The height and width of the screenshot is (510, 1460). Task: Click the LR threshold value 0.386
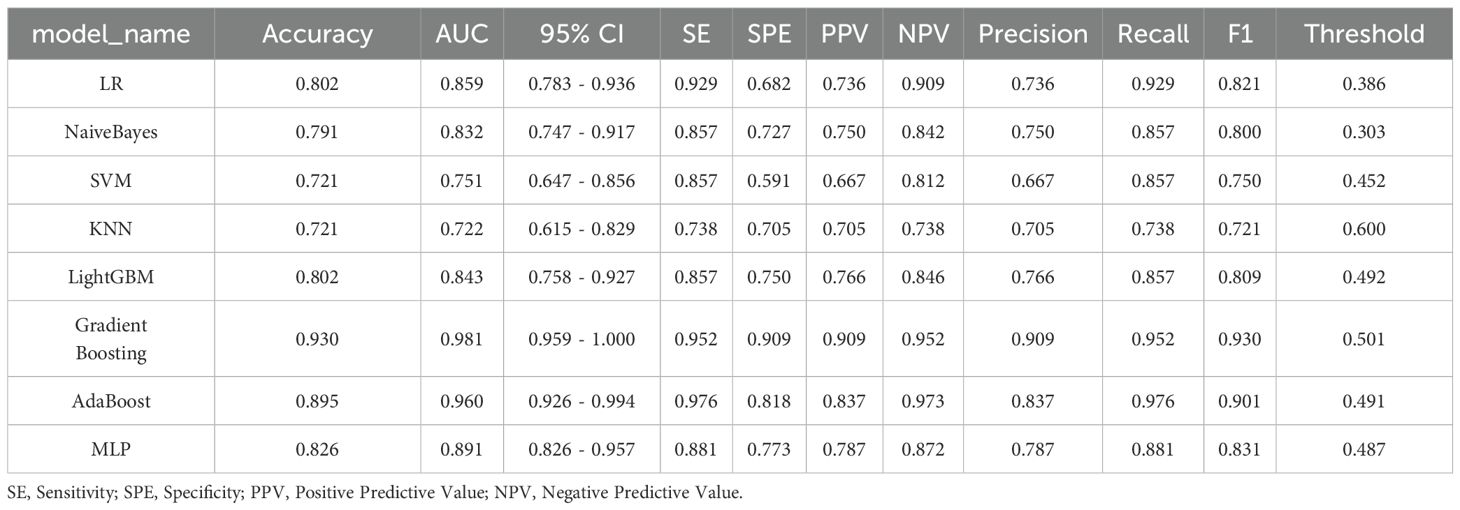[1364, 84]
